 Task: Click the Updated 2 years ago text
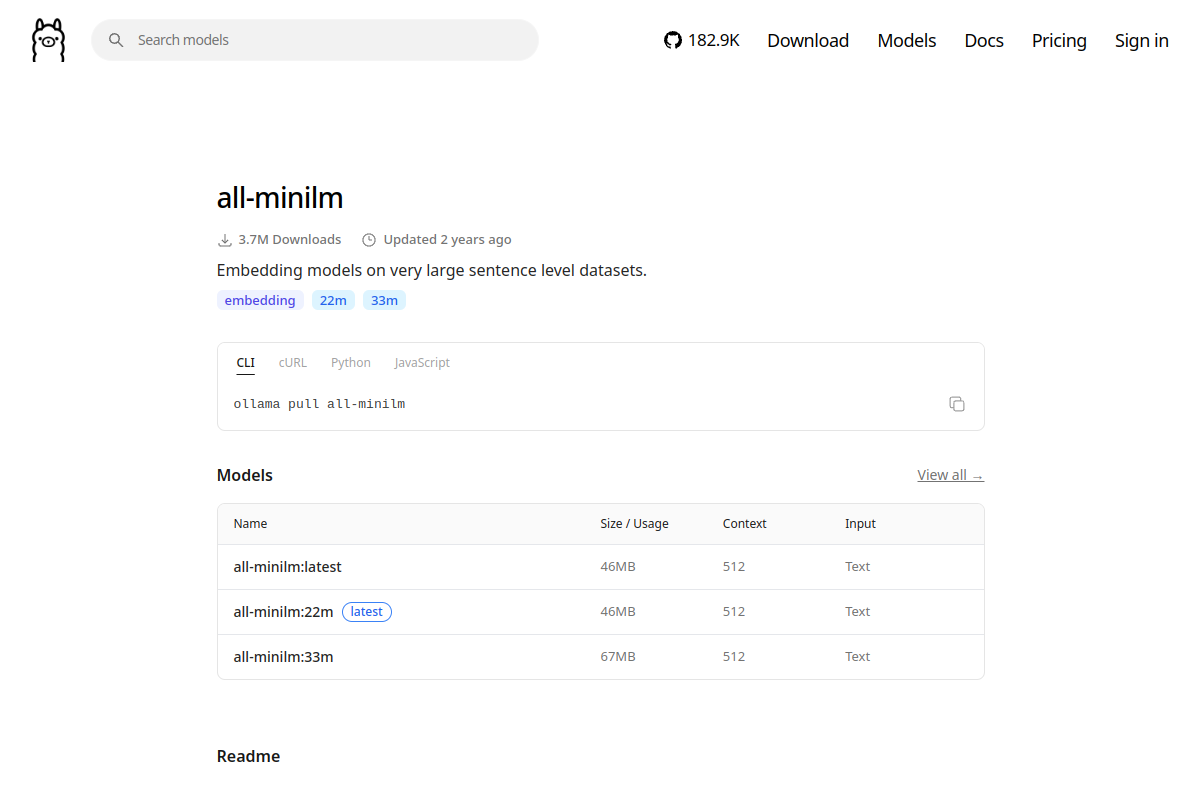(x=448, y=240)
